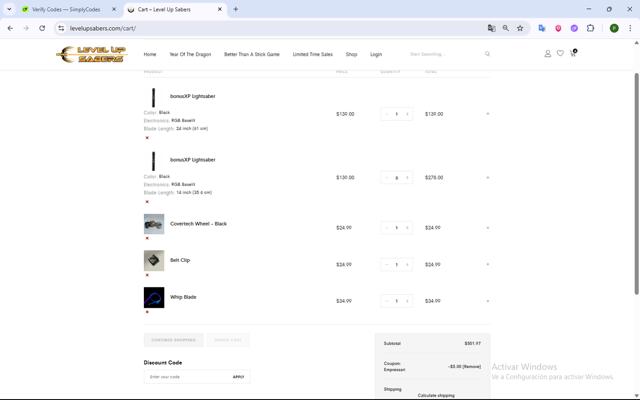Screen dimensions: 640x400
Task: Open Limited Time Sales menu item
Action: [x=313, y=54]
